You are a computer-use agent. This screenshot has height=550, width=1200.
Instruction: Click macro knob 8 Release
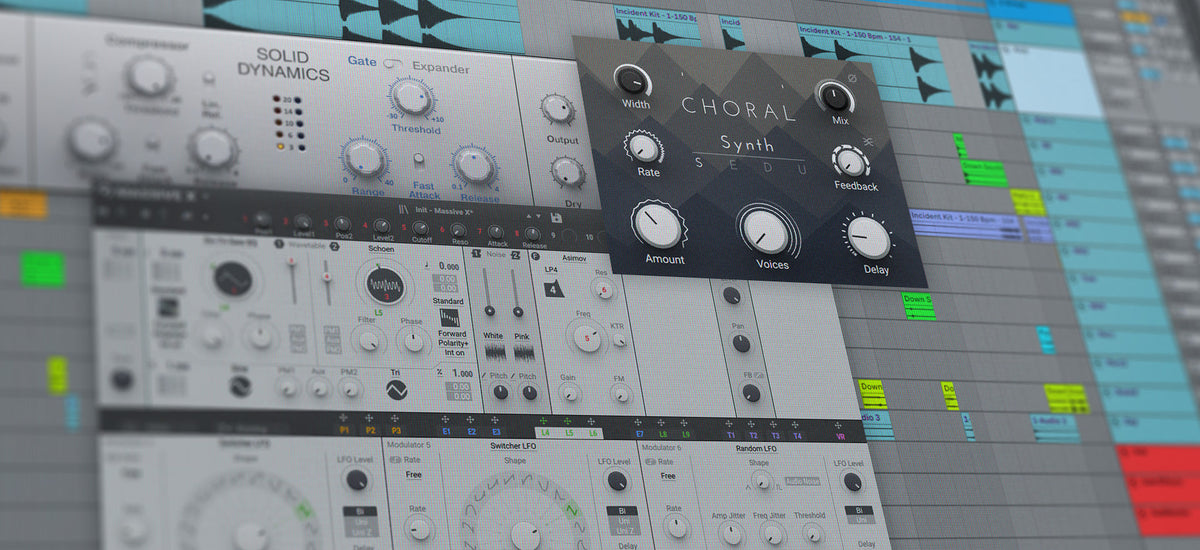[533, 235]
